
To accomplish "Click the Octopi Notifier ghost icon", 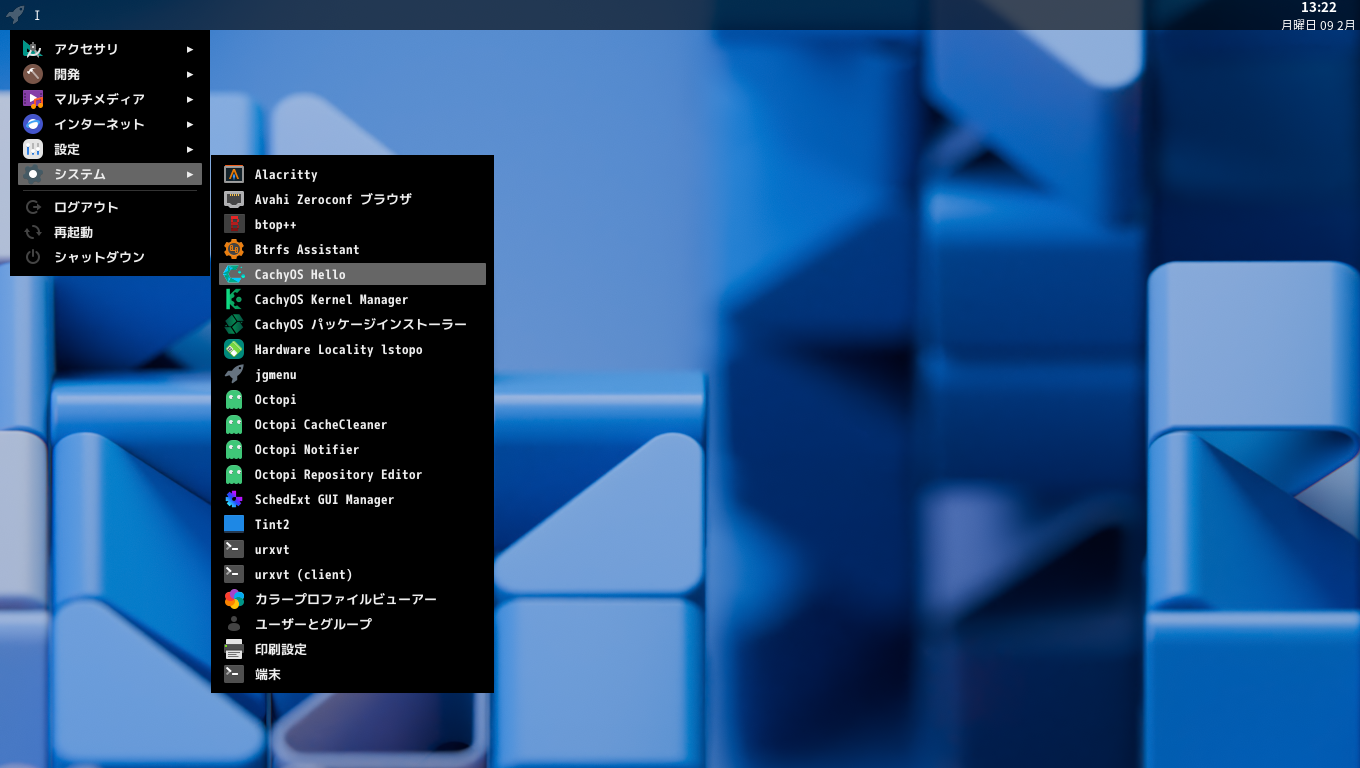I will pos(234,449).
